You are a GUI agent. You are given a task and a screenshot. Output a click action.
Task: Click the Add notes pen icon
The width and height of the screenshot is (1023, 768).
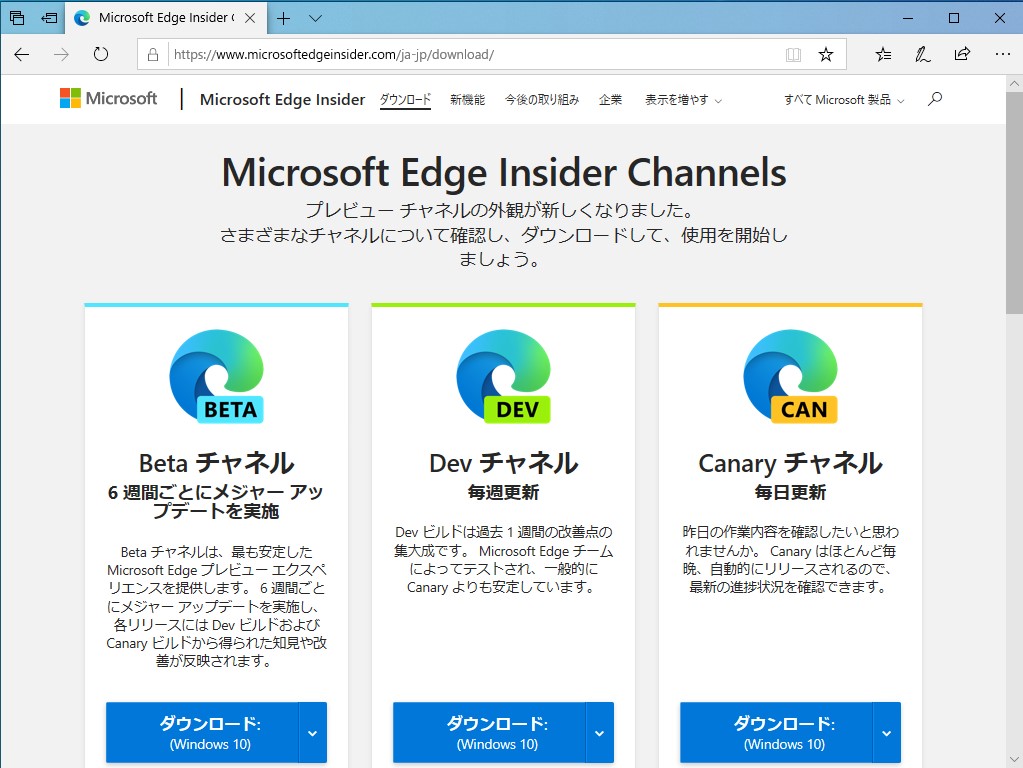tap(921, 54)
